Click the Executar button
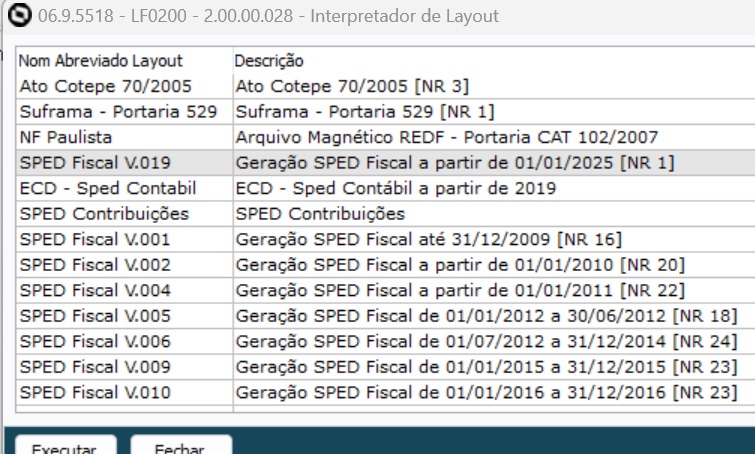Viewport: 755px width, 454px height. 66,445
